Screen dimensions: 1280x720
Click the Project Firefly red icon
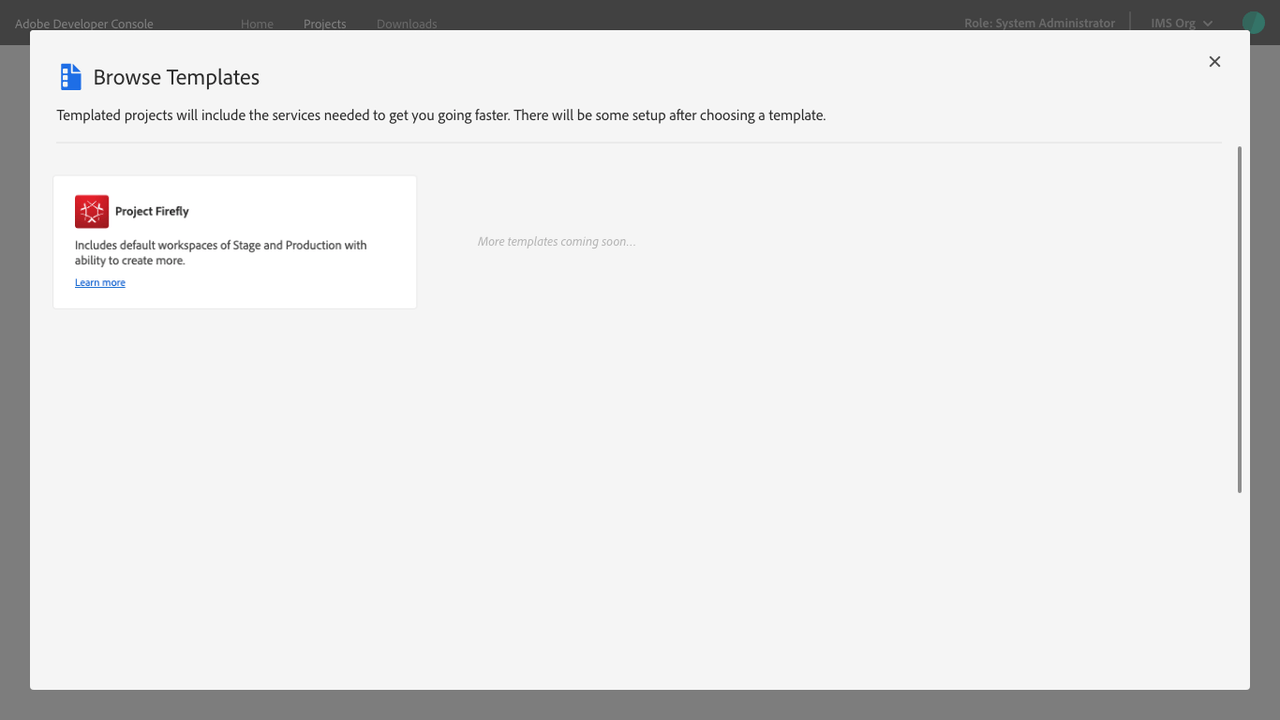(92, 212)
